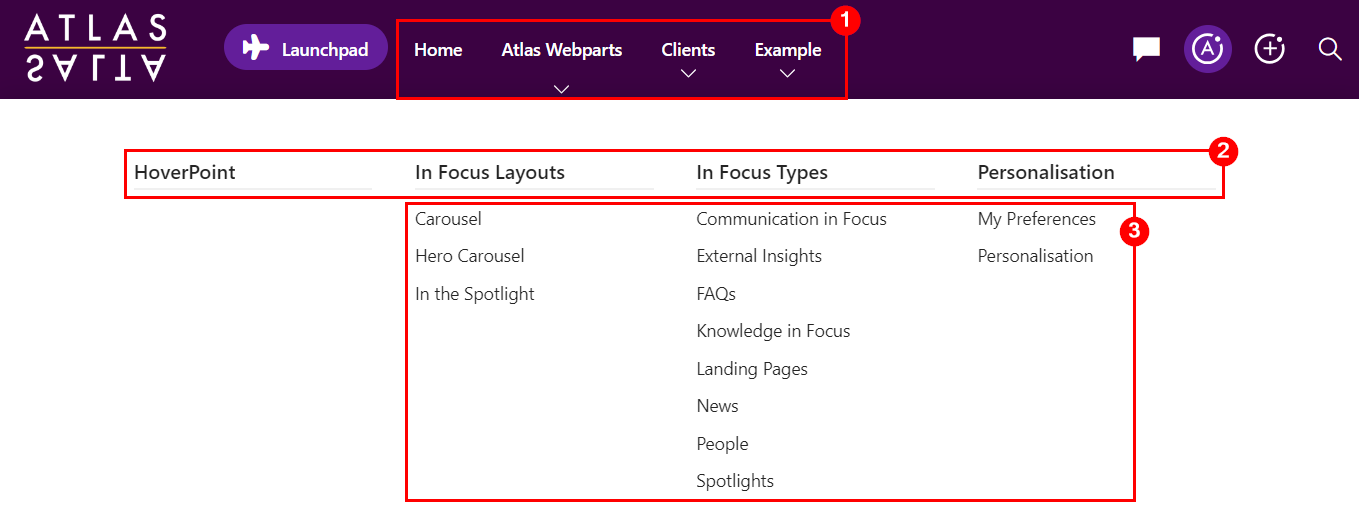The image size is (1359, 517).
Task: Open the circular user profile icon
Action: [x=1208, y=49]
